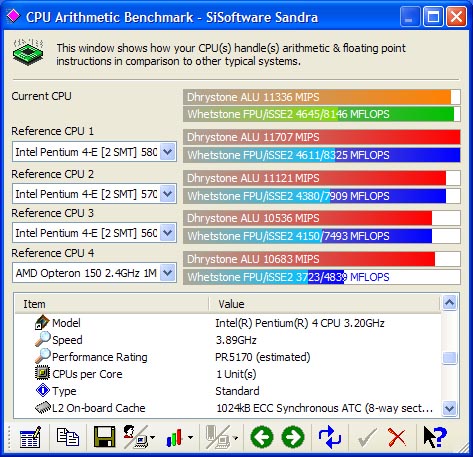473x457 pixels.
Task: Click the blue refresh arrows icon
Action: [330, 437]
